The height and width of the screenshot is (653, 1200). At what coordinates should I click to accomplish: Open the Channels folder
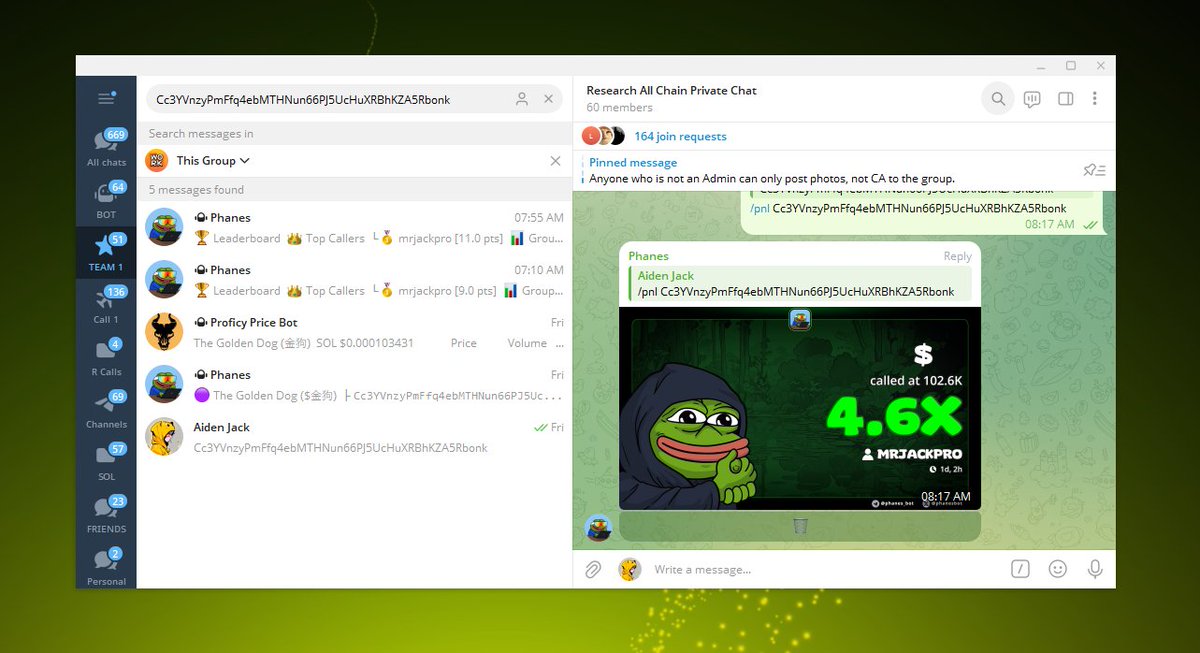click(x=106, y=410)
